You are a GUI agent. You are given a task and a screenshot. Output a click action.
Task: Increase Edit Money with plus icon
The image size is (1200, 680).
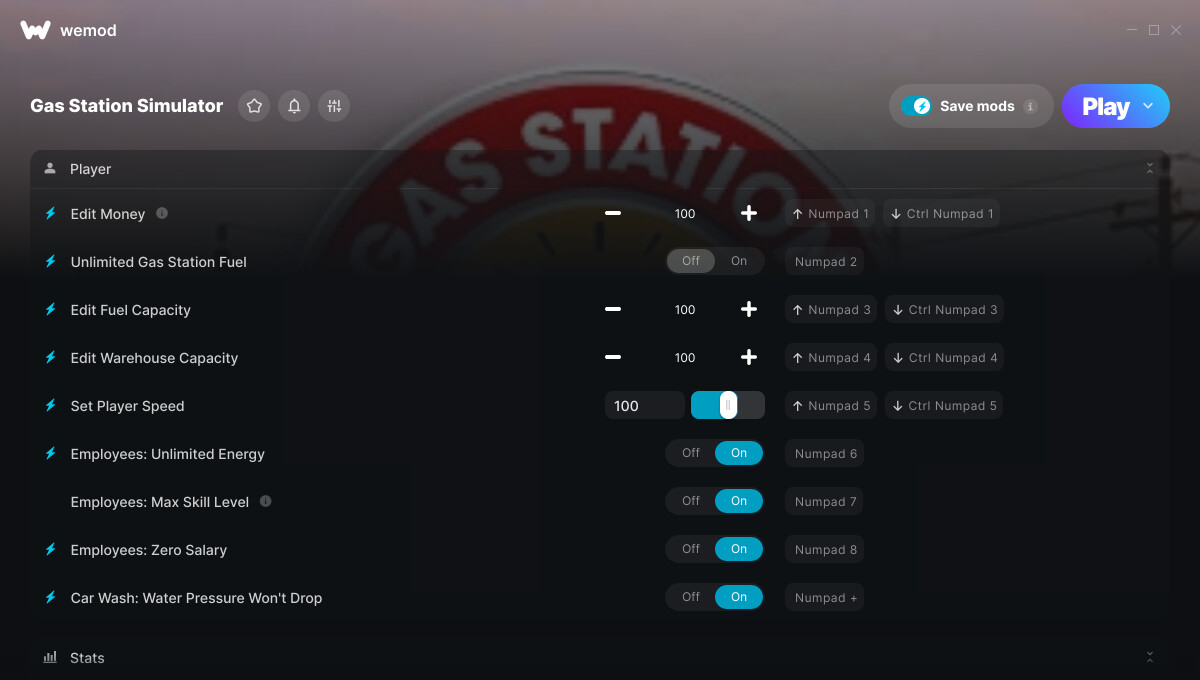[748, 213]
